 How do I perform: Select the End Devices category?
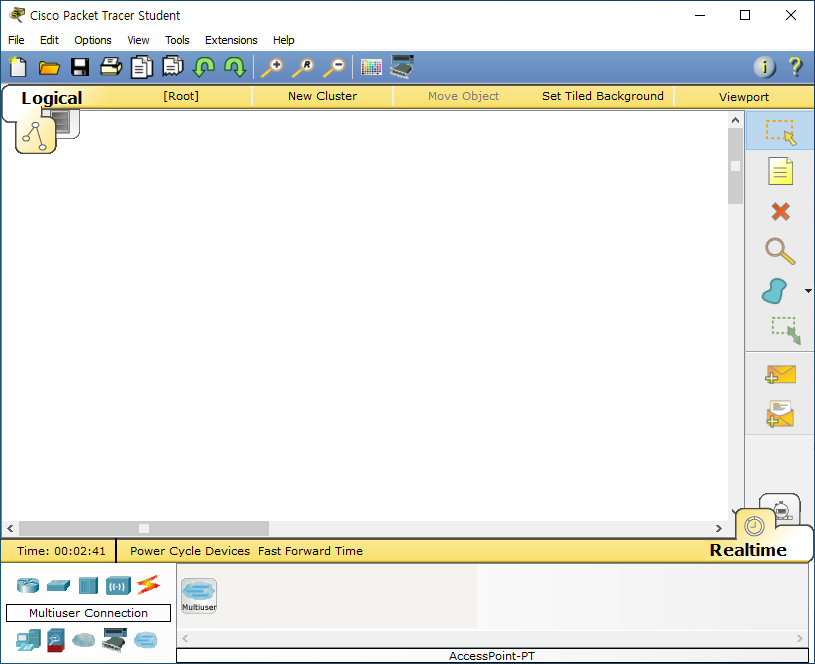click(28, 640)
